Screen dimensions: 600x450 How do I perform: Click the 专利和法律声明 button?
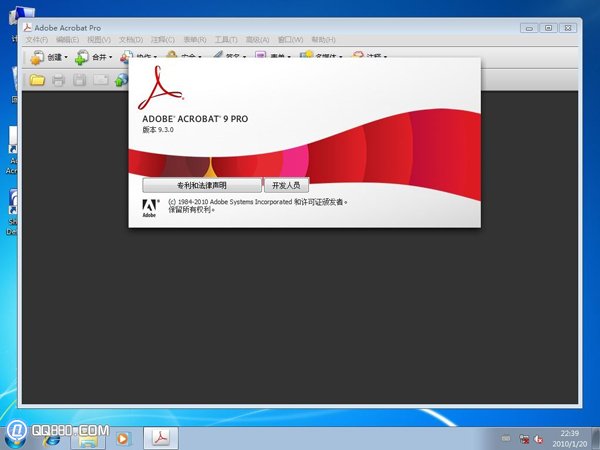pyautogui.click(x=202, y=185)
